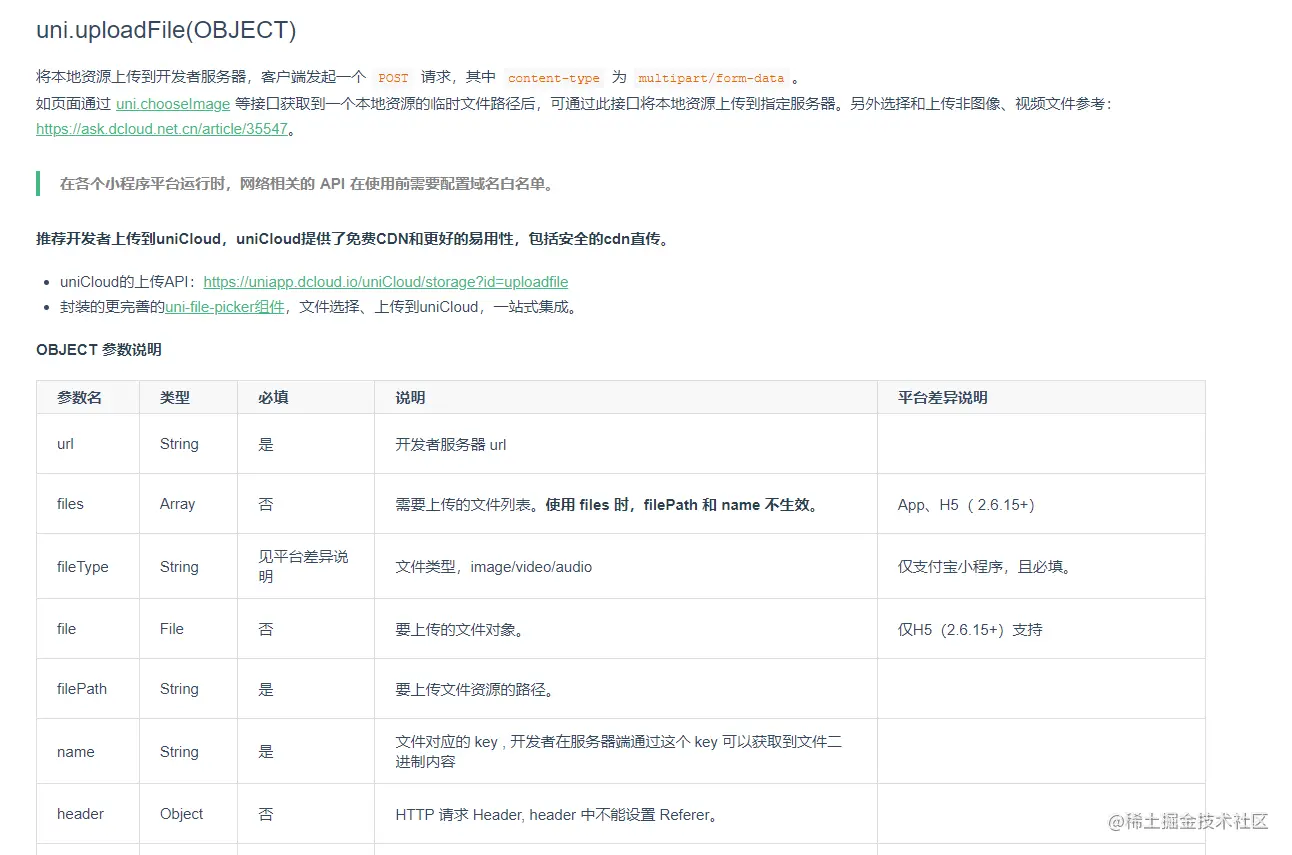The width and height of the screenshot is (1292, 855).
Task: Click the files parameter name cell
Action: click(88, 504)
